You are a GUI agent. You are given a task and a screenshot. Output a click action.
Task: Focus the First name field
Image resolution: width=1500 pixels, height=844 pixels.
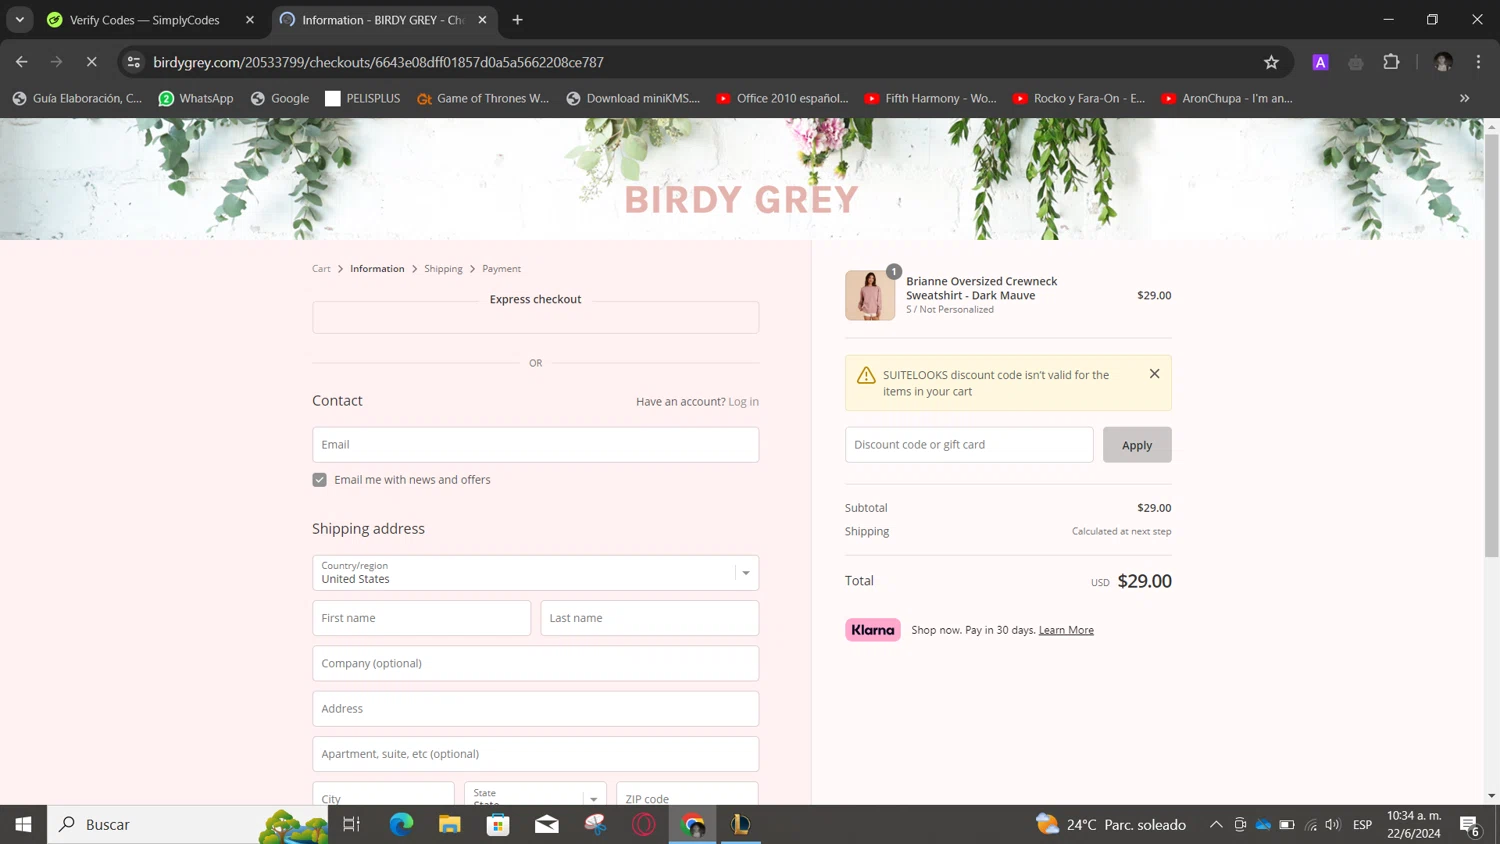point(421,618)
